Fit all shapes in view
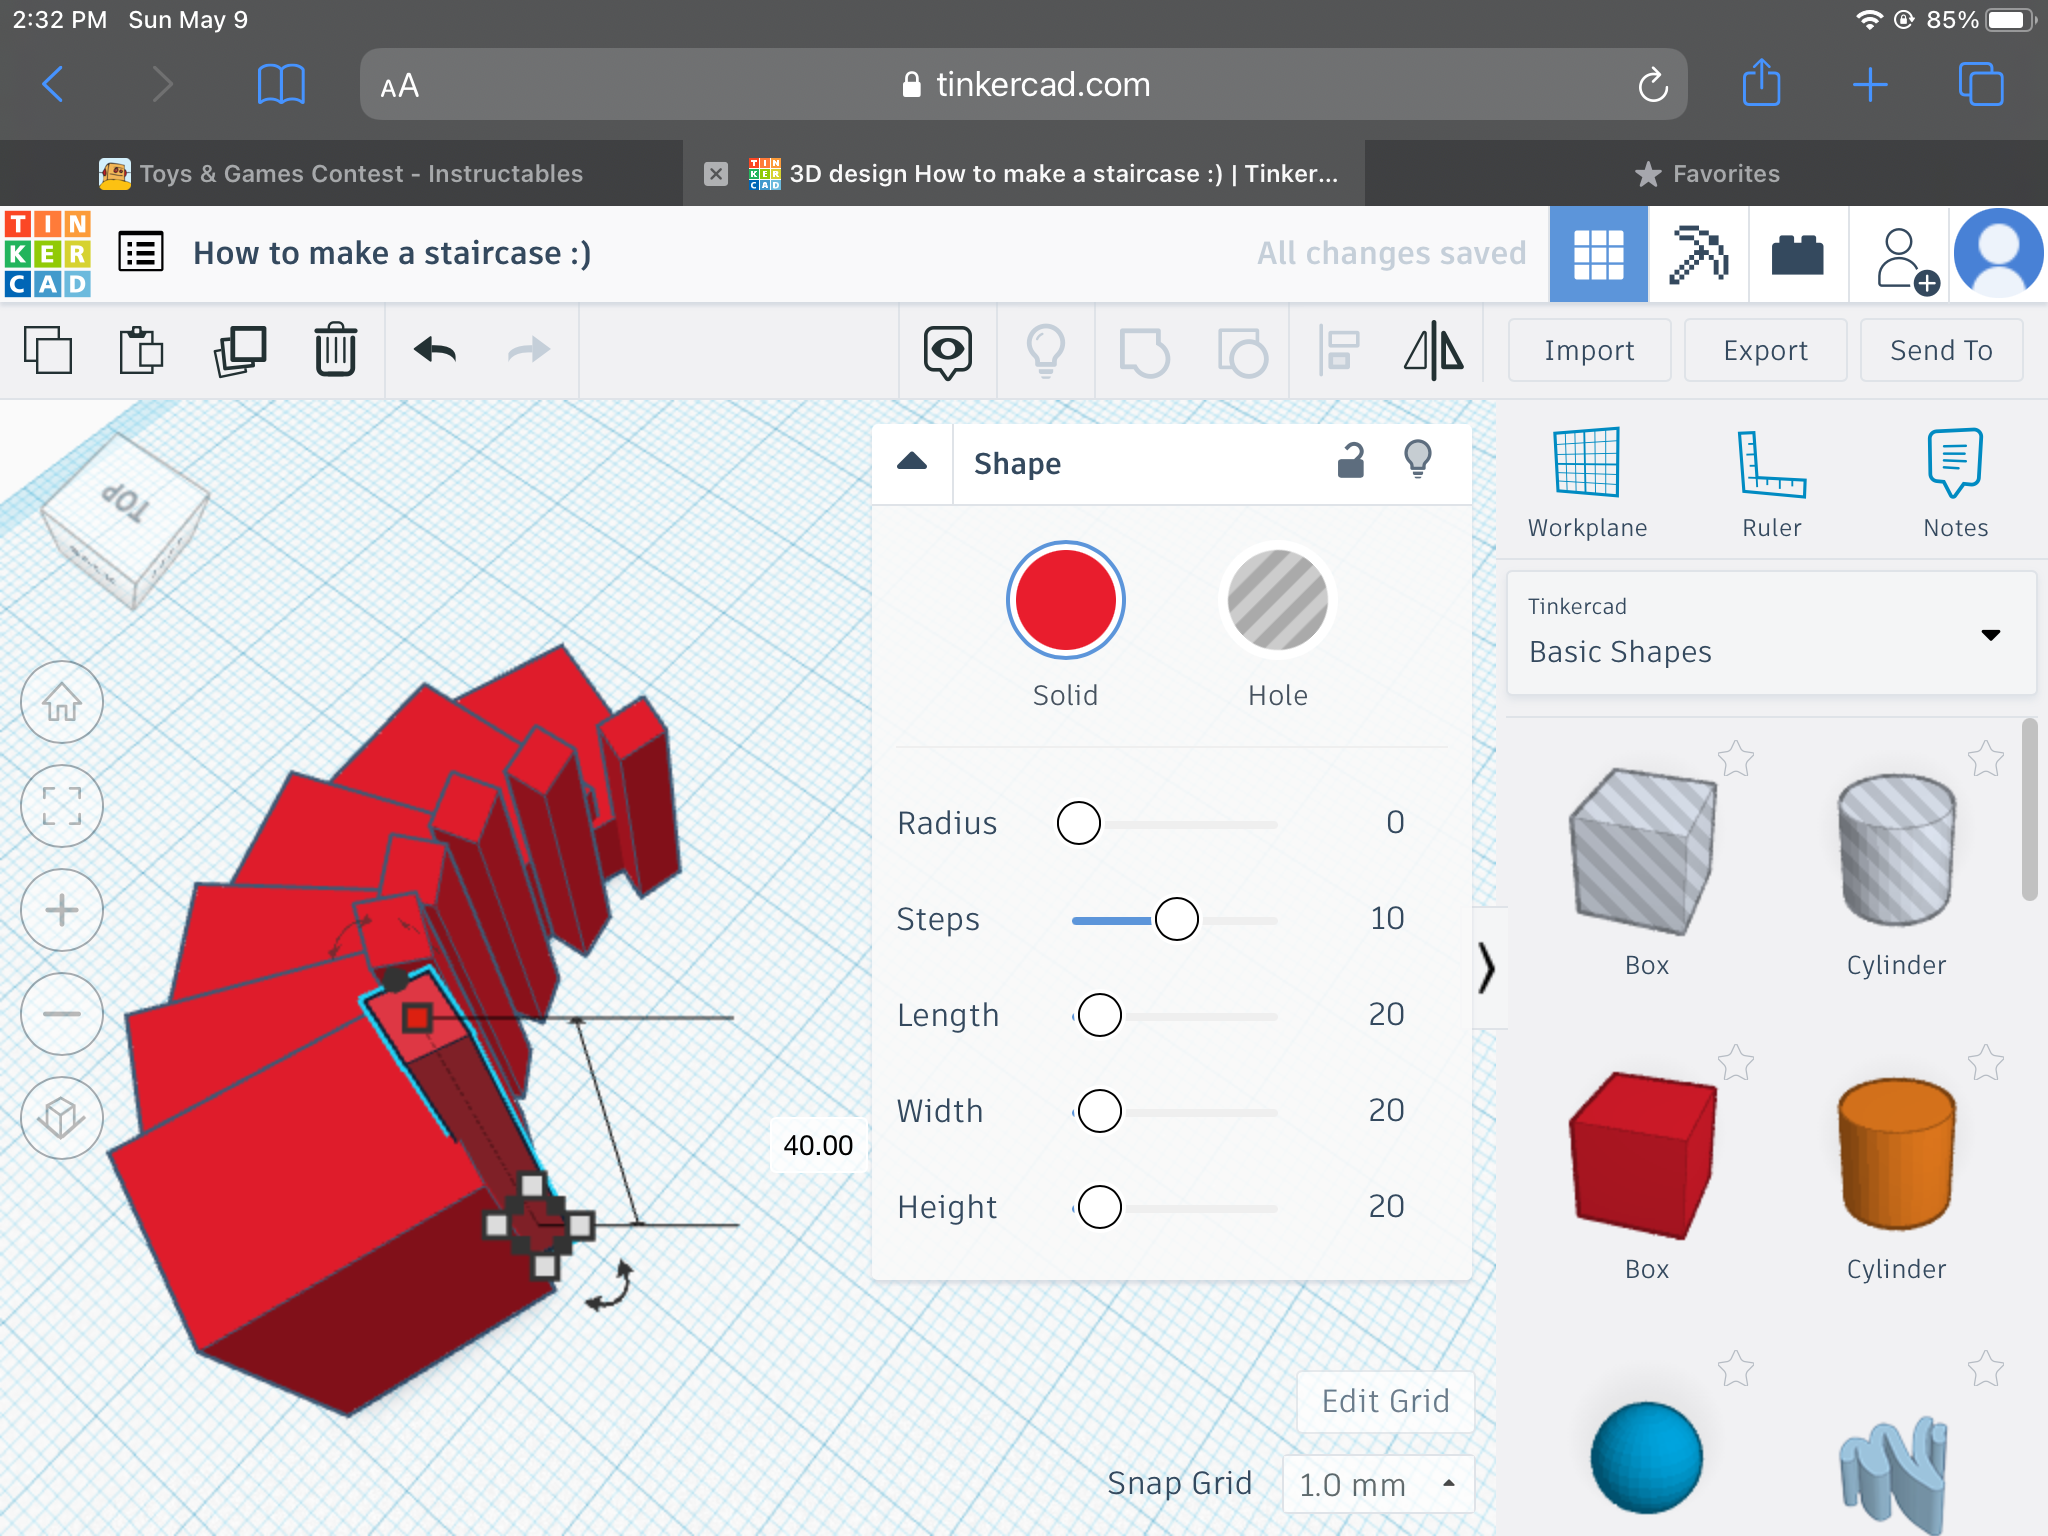The height and width of the screenshot is (1536, 2048). pyautogui.click(x=62, y=806)
